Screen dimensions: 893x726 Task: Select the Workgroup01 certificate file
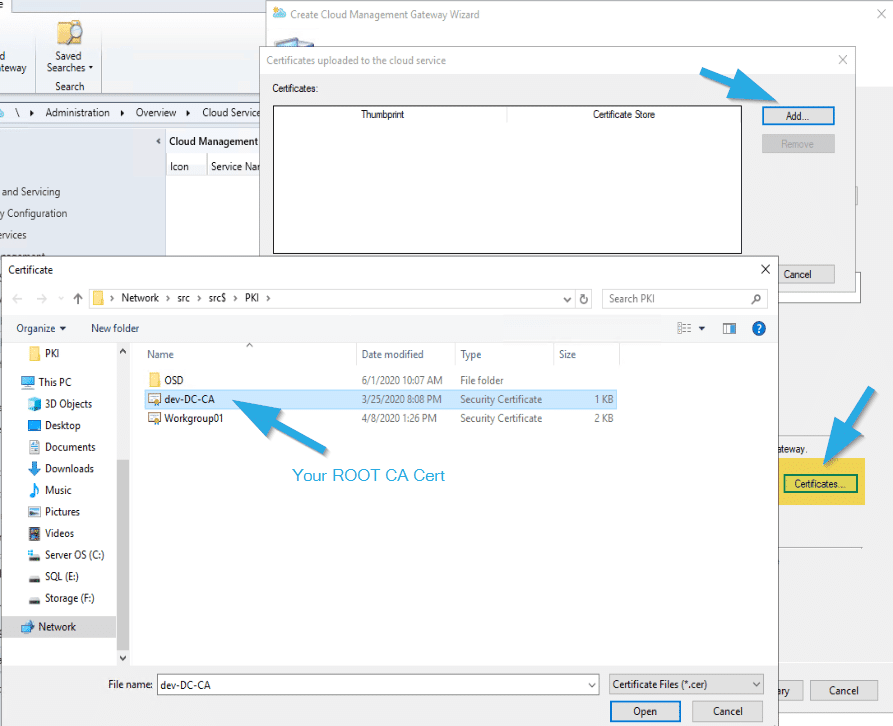click(x=193, y=418)
